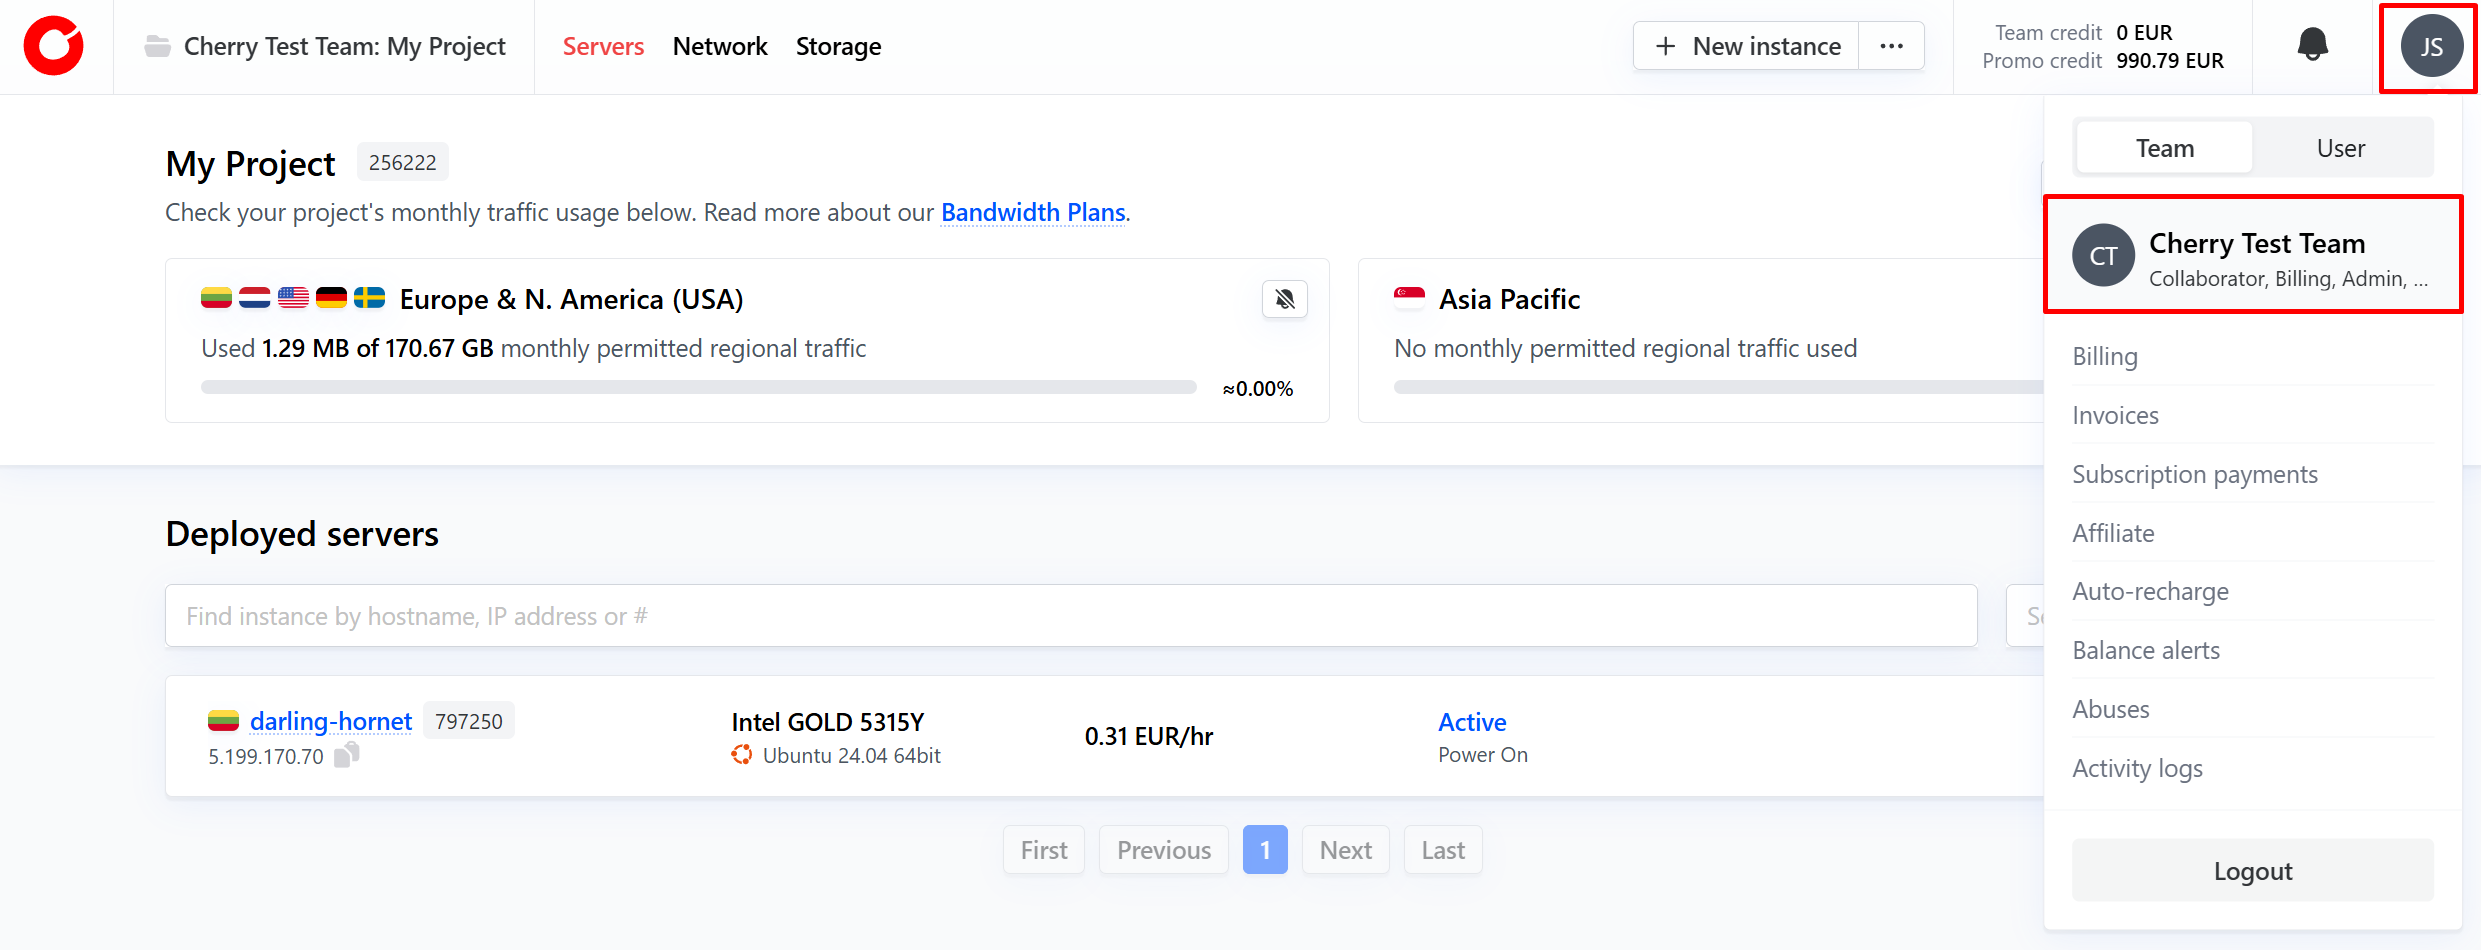Click the project folder icon
The image size is (2481, 950).
[x=157, y=46]
